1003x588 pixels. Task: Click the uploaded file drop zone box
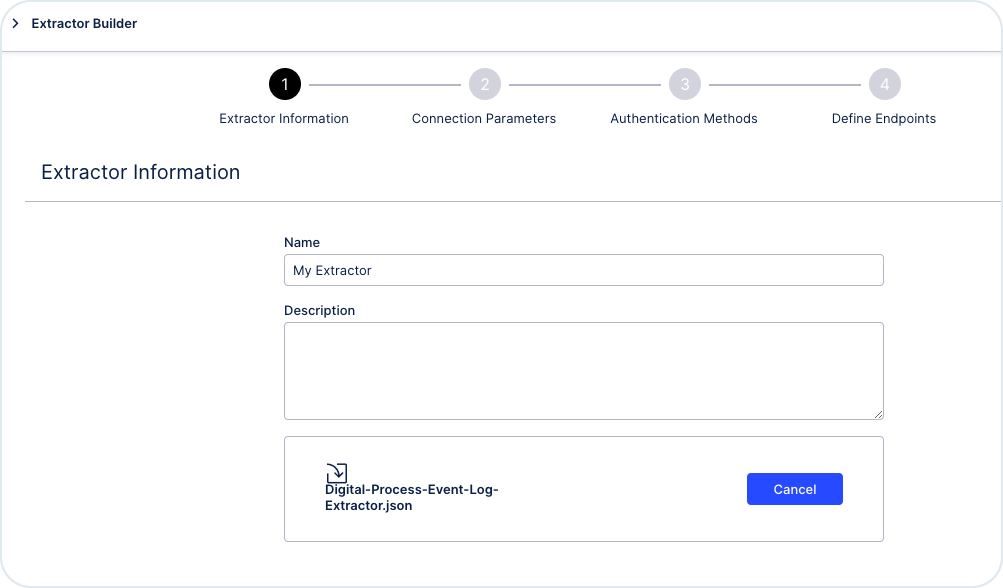click(x=583, y=489)
